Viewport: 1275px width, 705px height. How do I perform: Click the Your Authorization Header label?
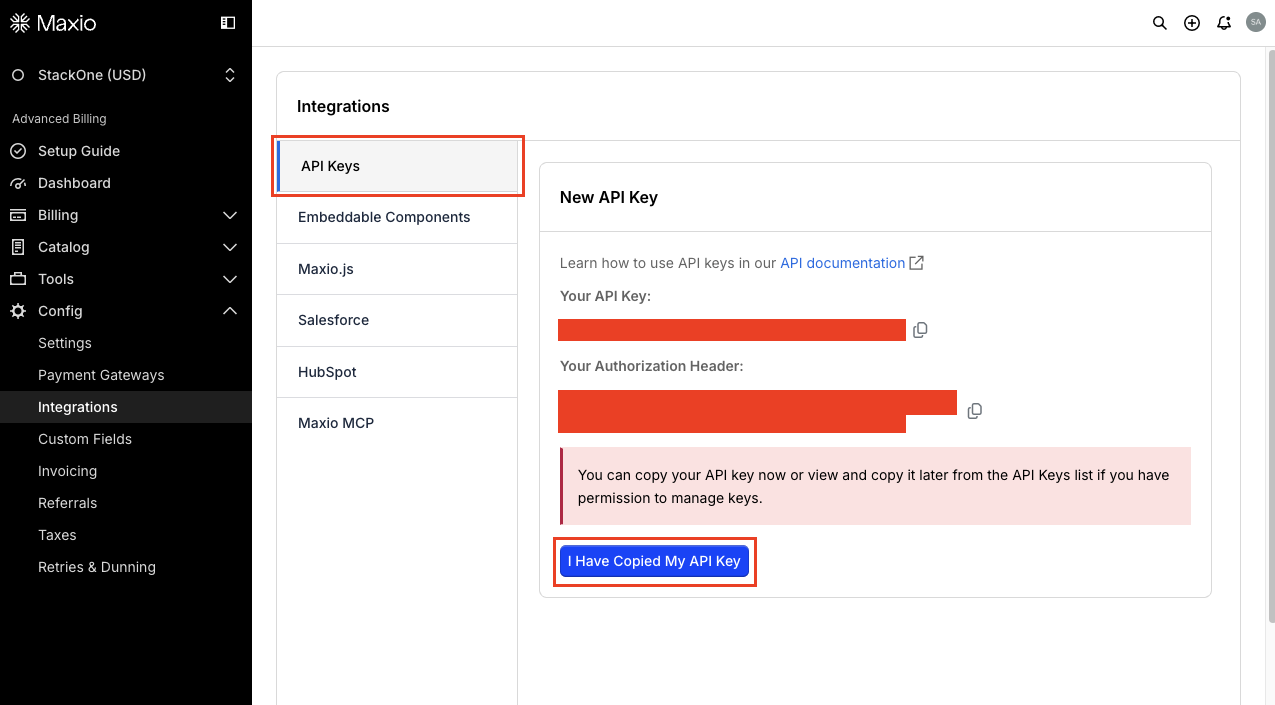click(x=652, y=366)
